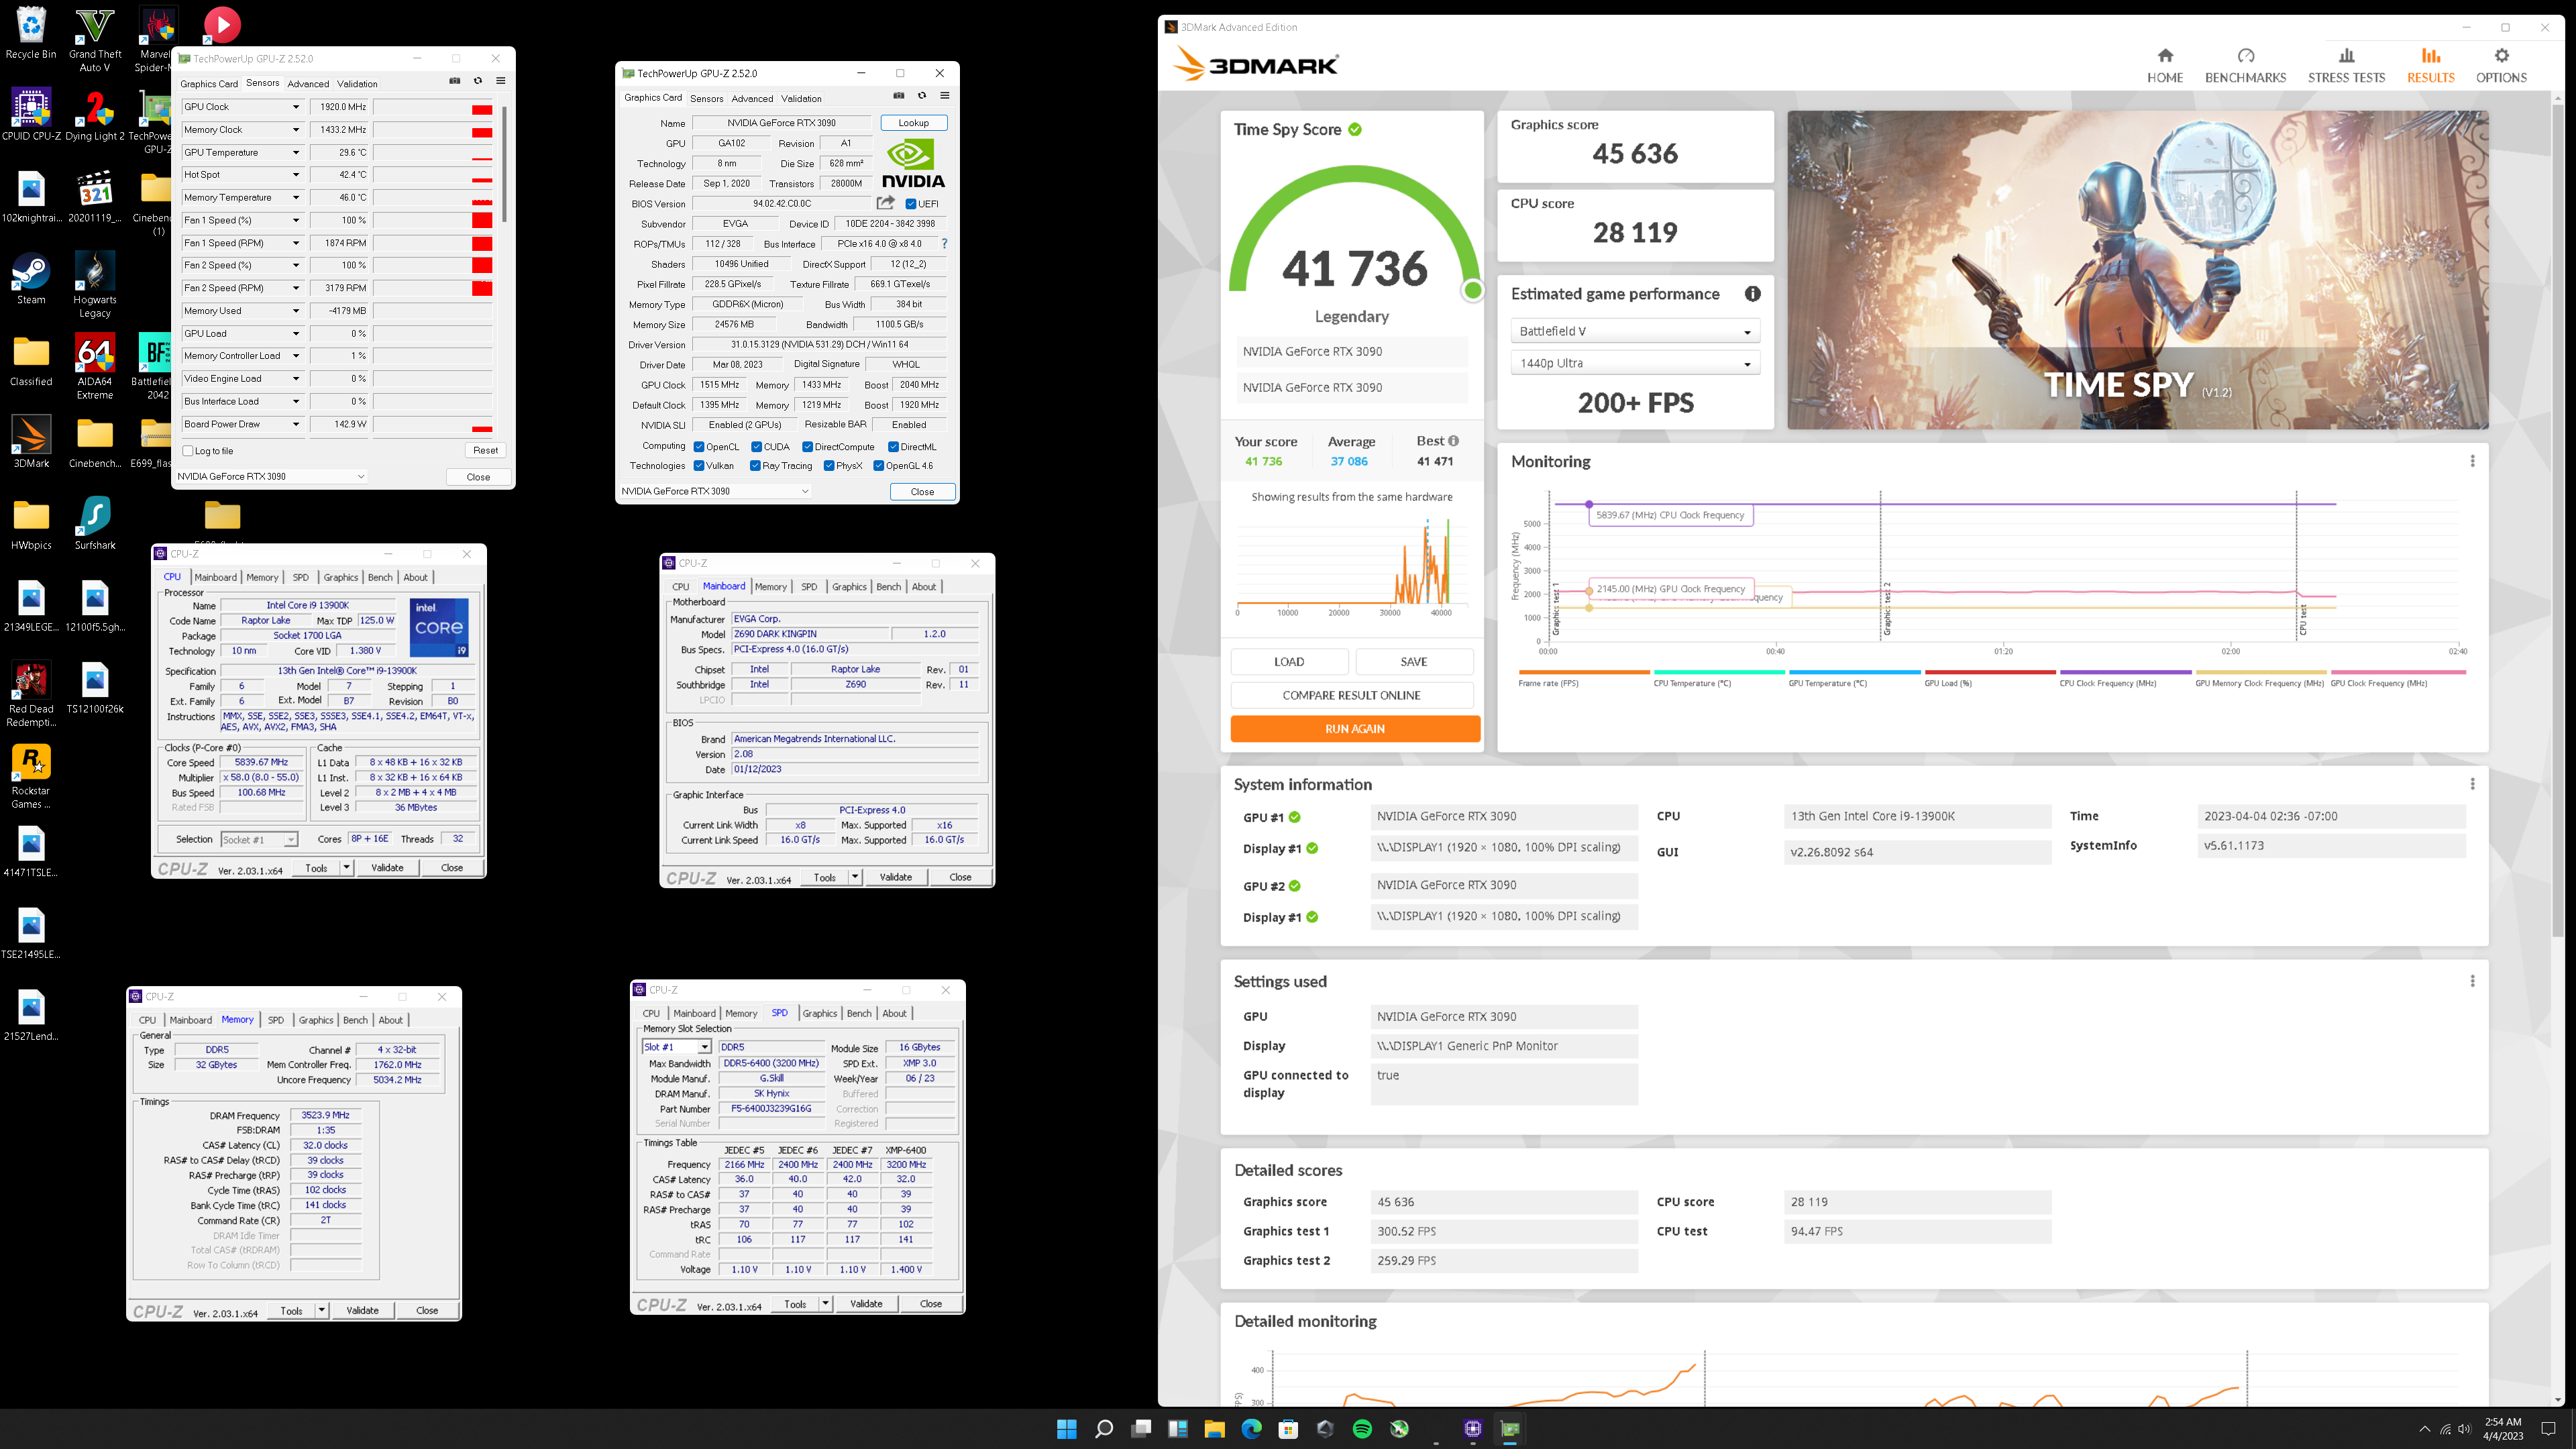Open the System information three-dot menu
2576x1449 pixels.
pos(2472,784)
